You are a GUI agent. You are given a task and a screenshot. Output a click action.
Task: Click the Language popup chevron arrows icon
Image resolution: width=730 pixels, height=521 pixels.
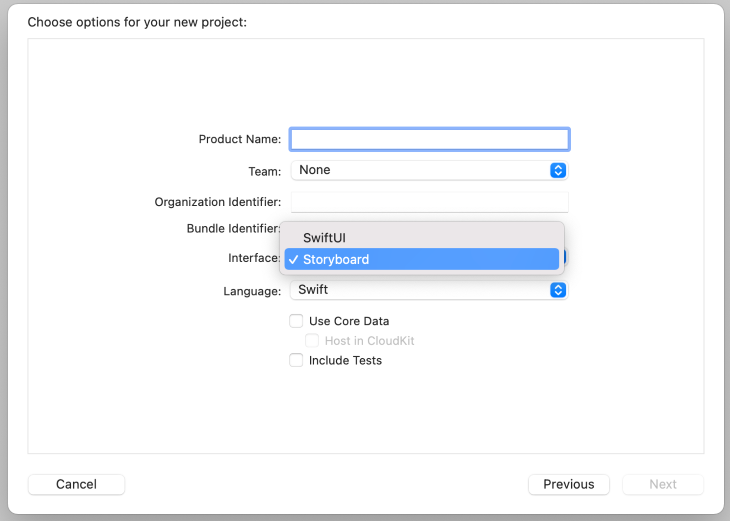click(x=558, y=290)
